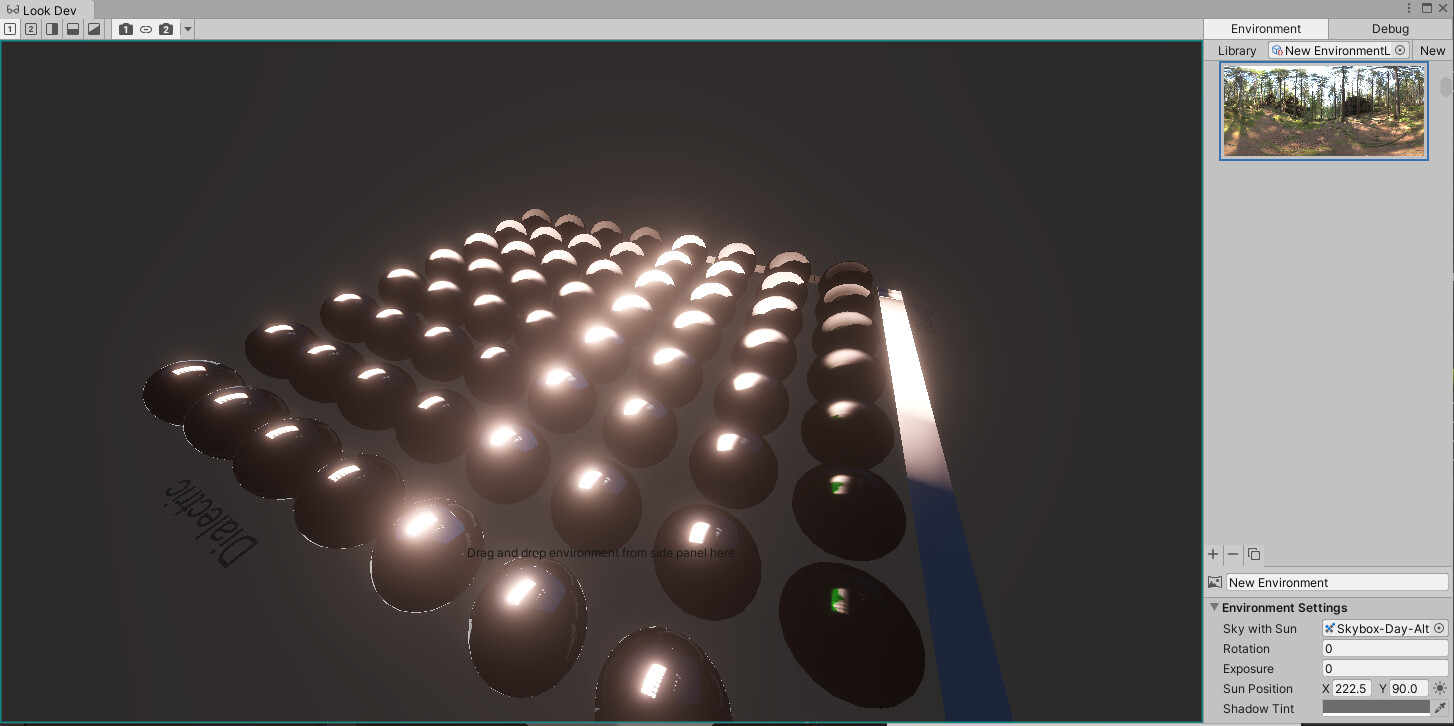
Task: Select single view 2 mode
Action: [30, 29]
